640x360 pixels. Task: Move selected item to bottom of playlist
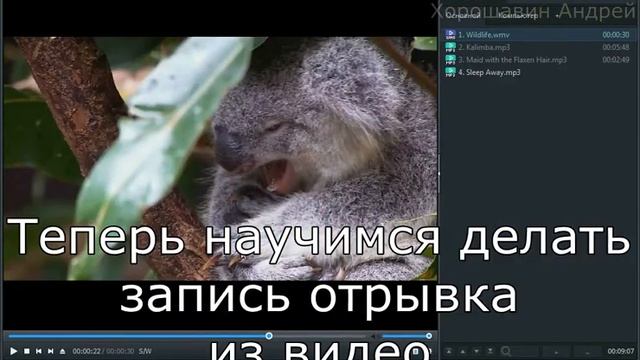pos(490,351)
